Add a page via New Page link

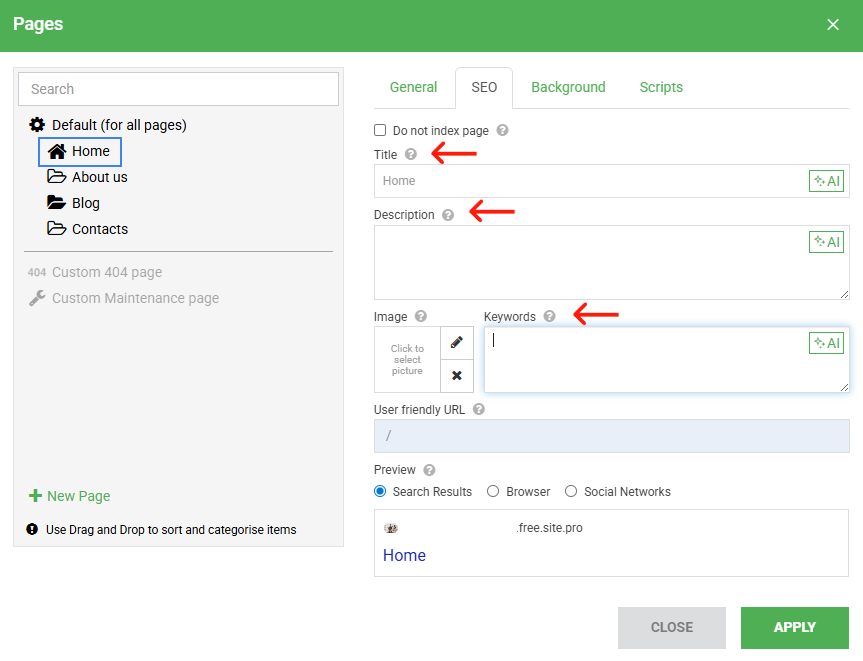coord(78,496)
